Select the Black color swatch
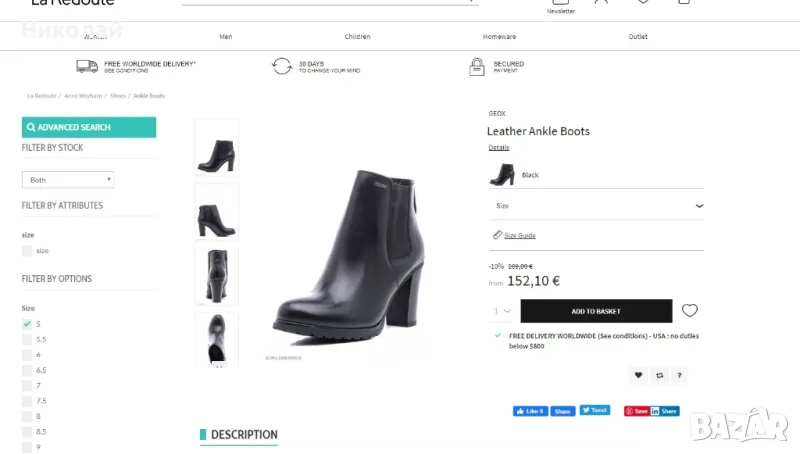The height and width of the screenshot is (454, 800). [501, 175]
